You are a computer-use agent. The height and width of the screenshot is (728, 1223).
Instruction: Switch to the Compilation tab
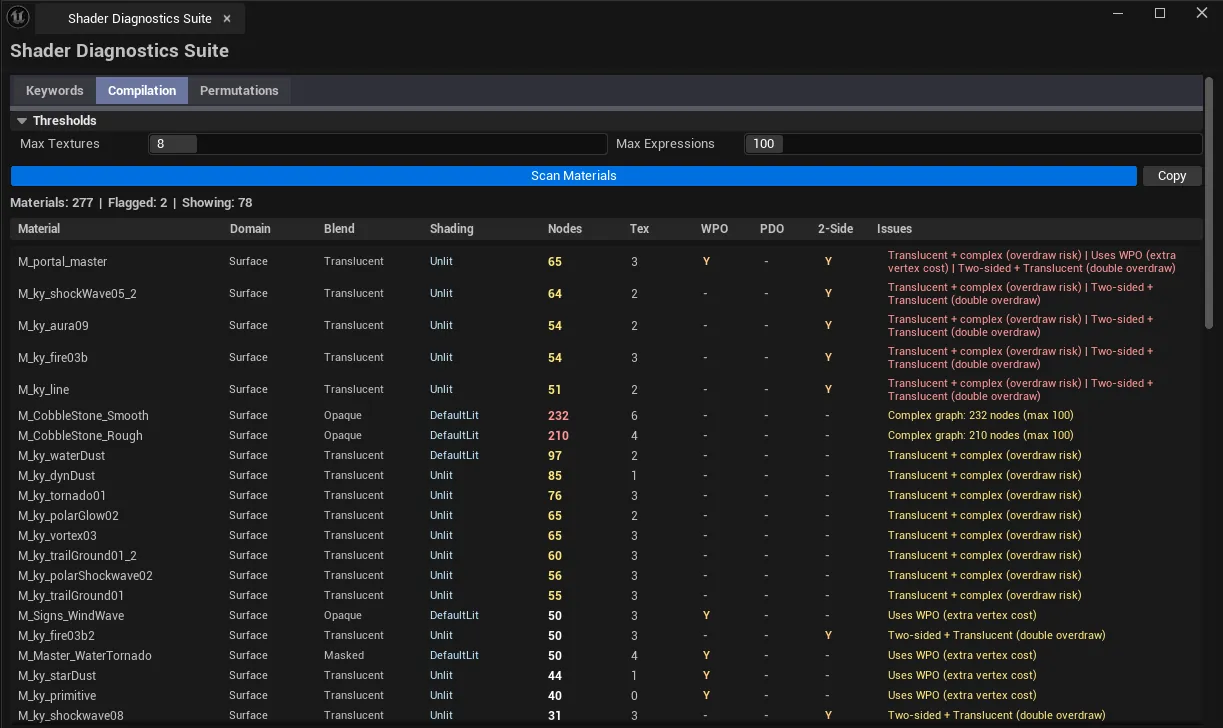click(142, 90)
